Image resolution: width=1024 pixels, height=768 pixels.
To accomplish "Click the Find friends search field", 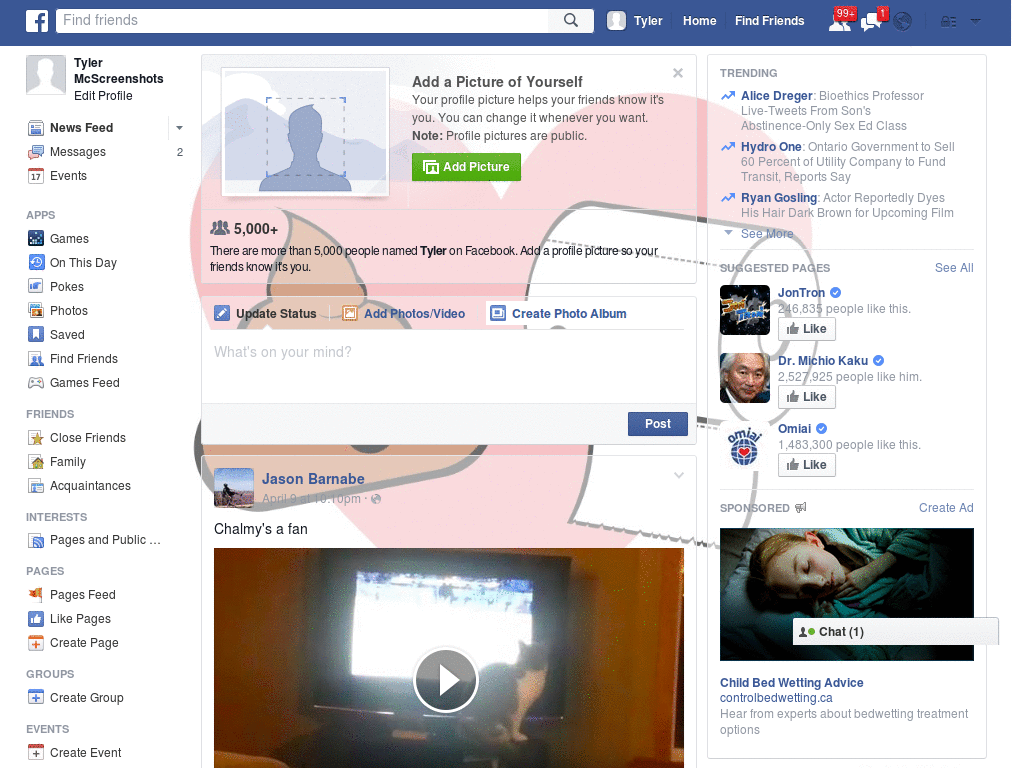I will coord(303,20).
